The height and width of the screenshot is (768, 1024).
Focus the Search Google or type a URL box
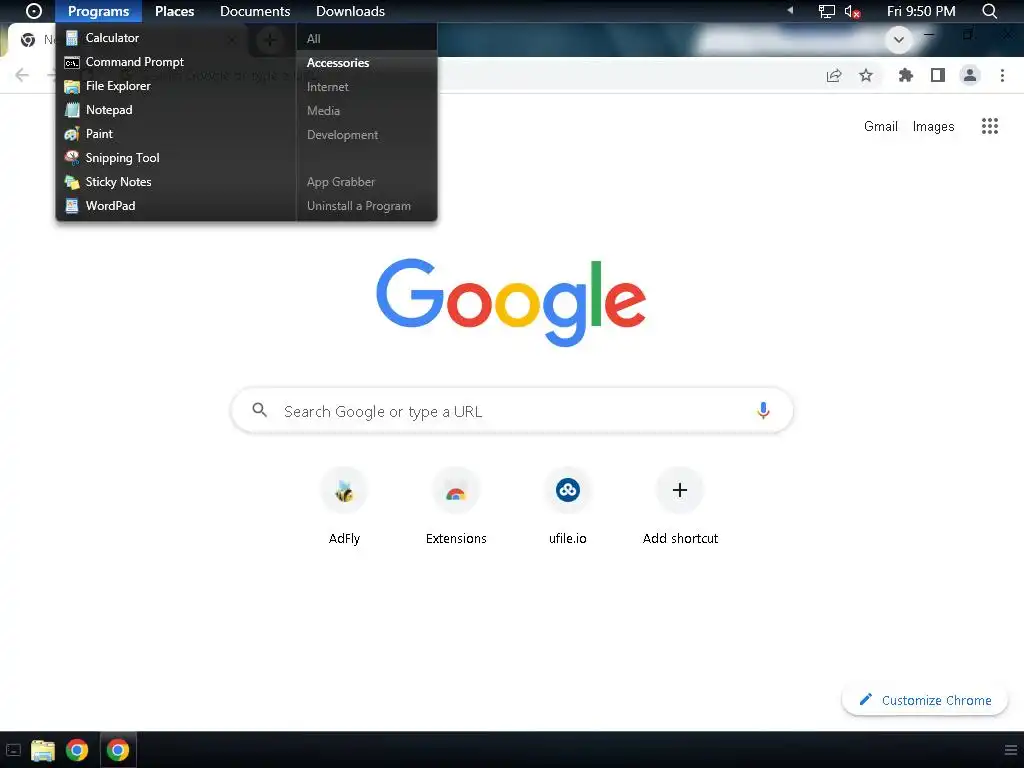point(512,411)
